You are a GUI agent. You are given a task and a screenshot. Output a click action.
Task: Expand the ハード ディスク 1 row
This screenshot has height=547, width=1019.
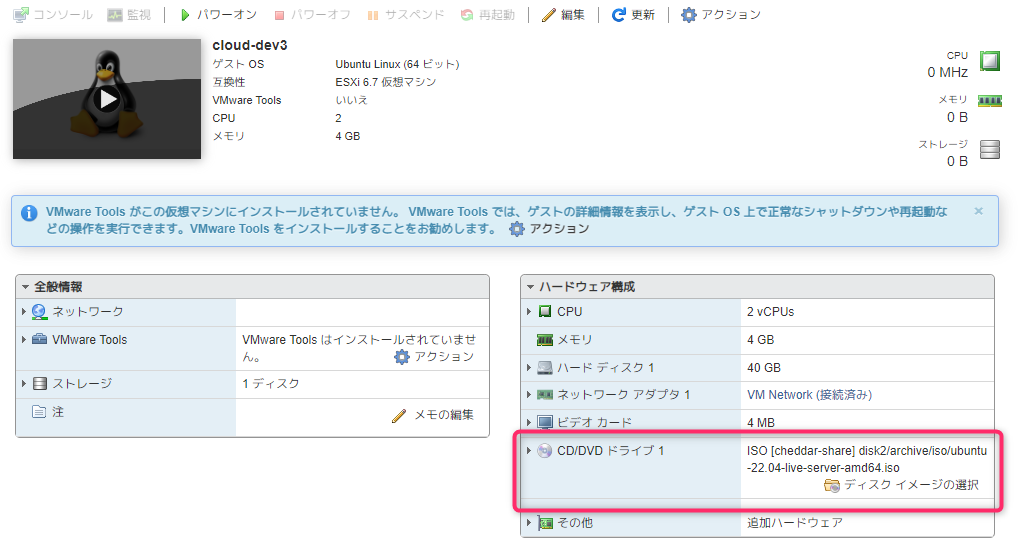(x=529, y=368)
